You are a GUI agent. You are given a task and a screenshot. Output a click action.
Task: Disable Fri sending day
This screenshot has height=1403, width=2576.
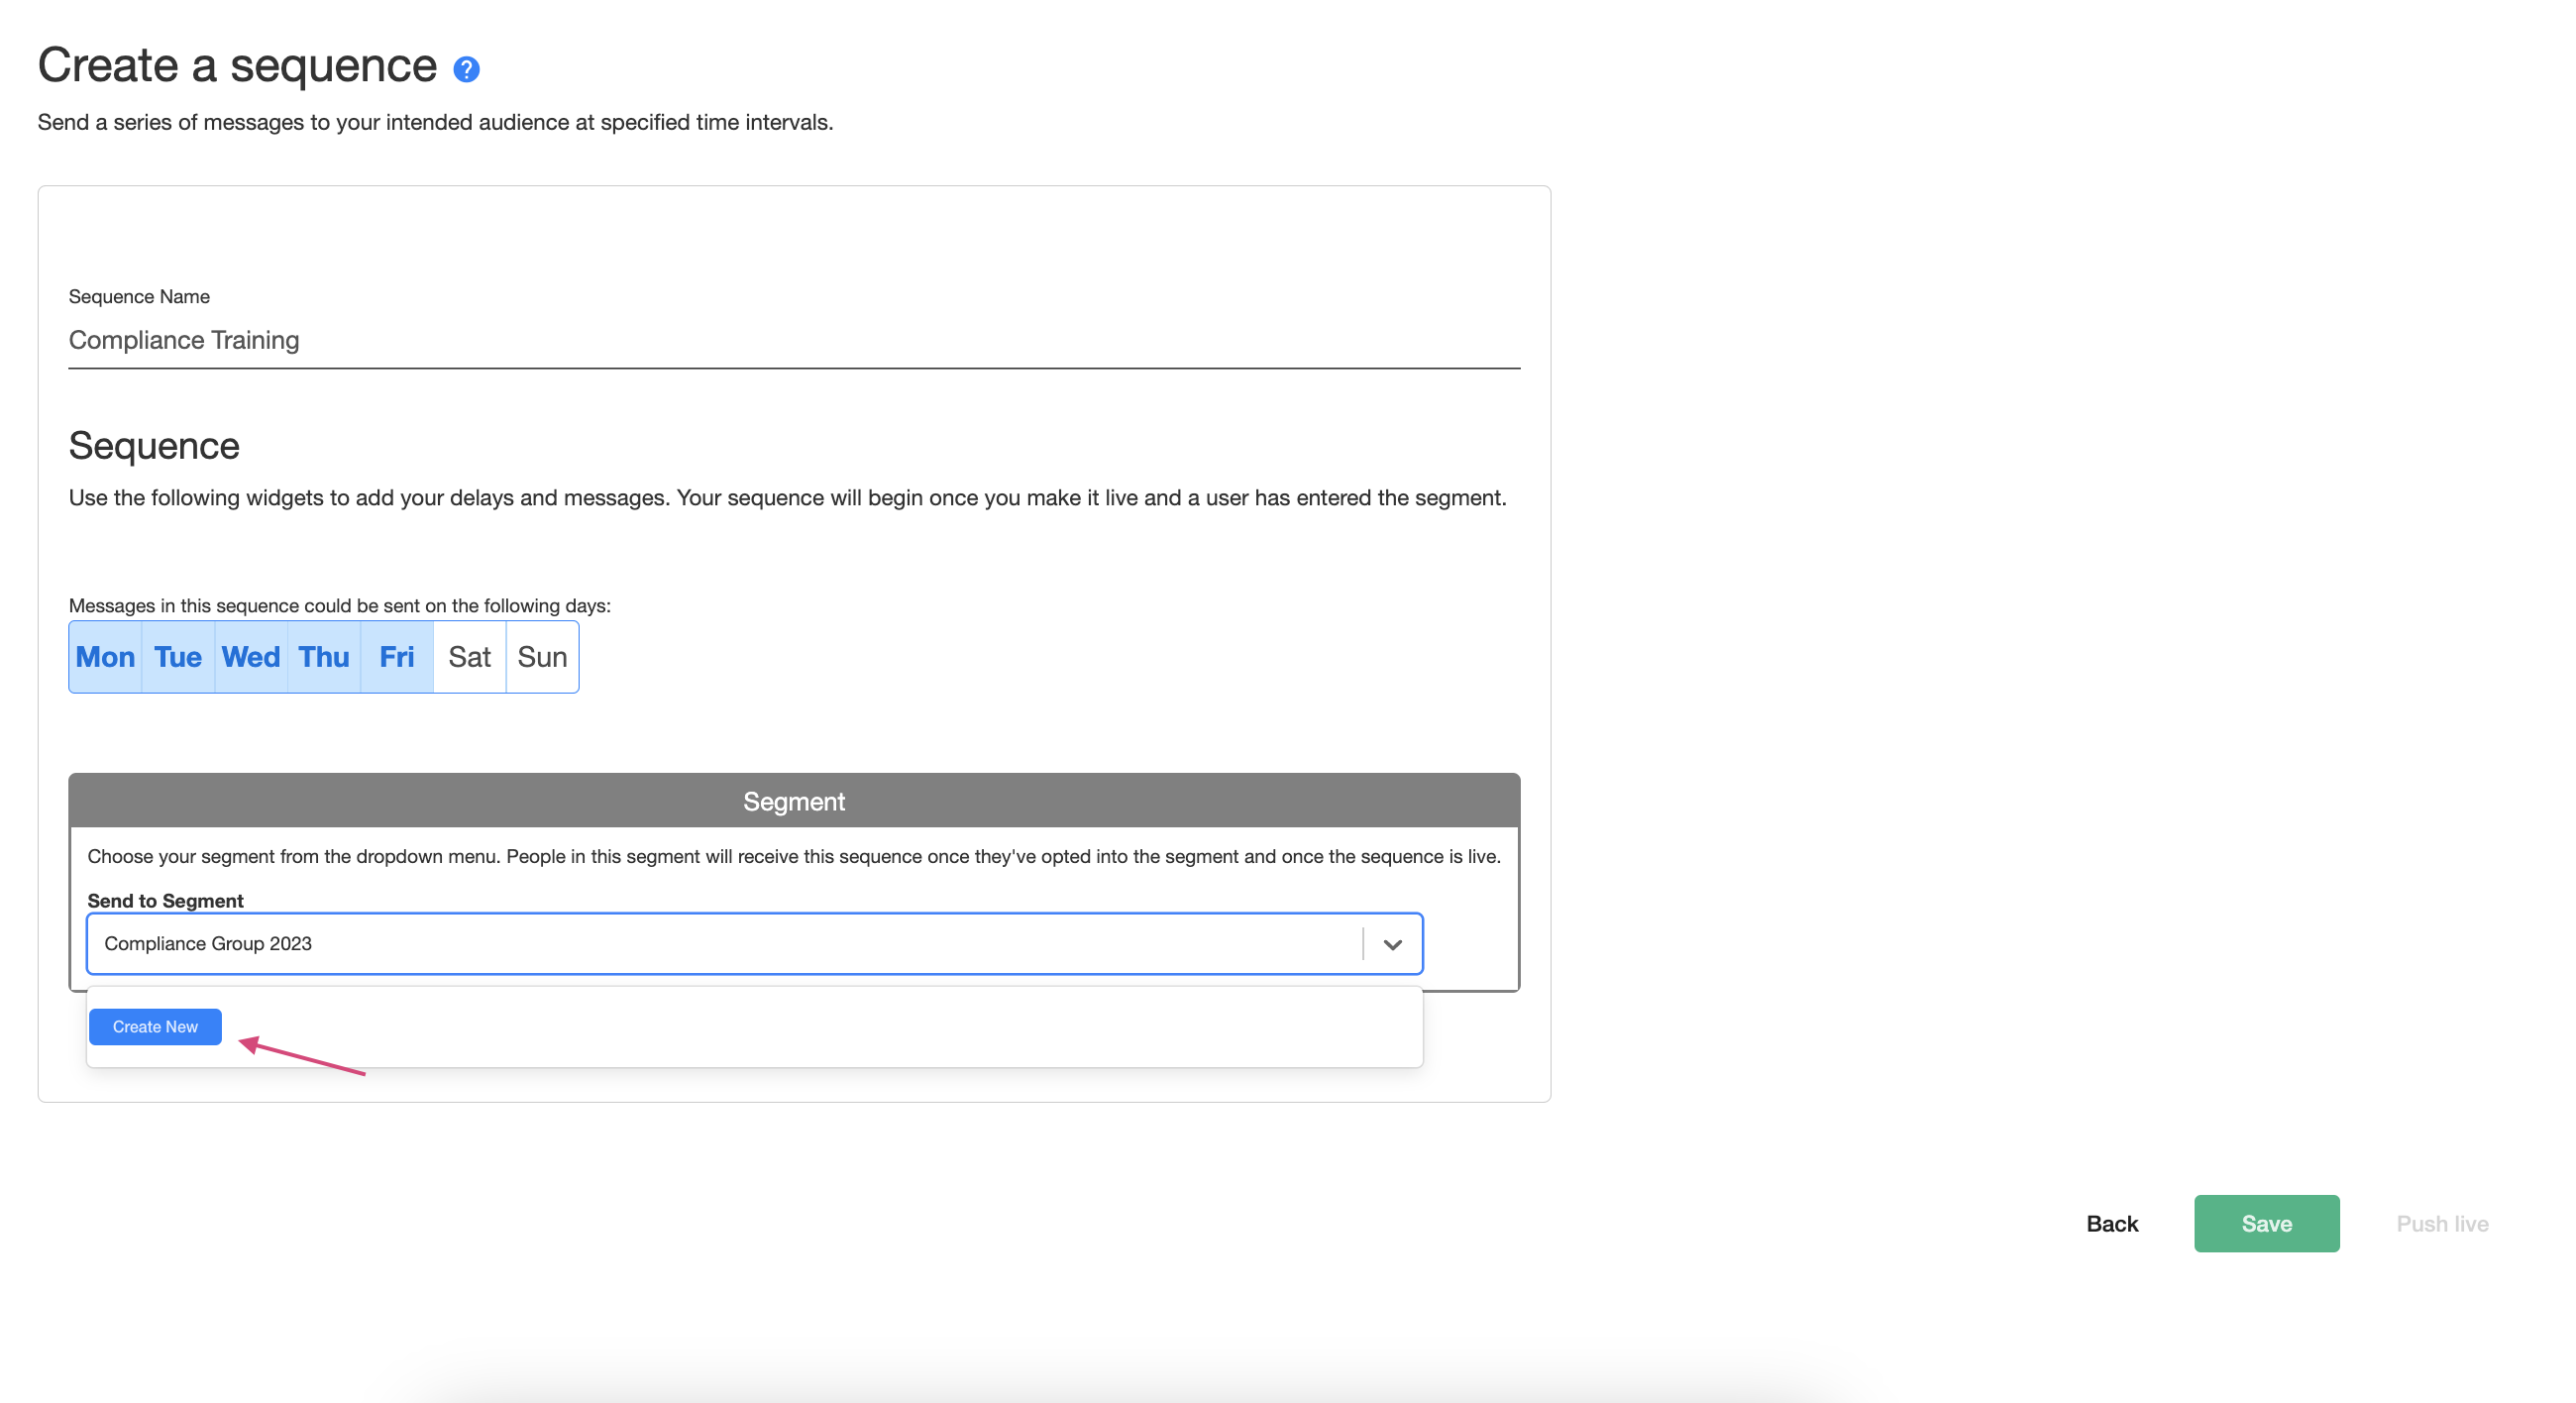click(397, 657)
